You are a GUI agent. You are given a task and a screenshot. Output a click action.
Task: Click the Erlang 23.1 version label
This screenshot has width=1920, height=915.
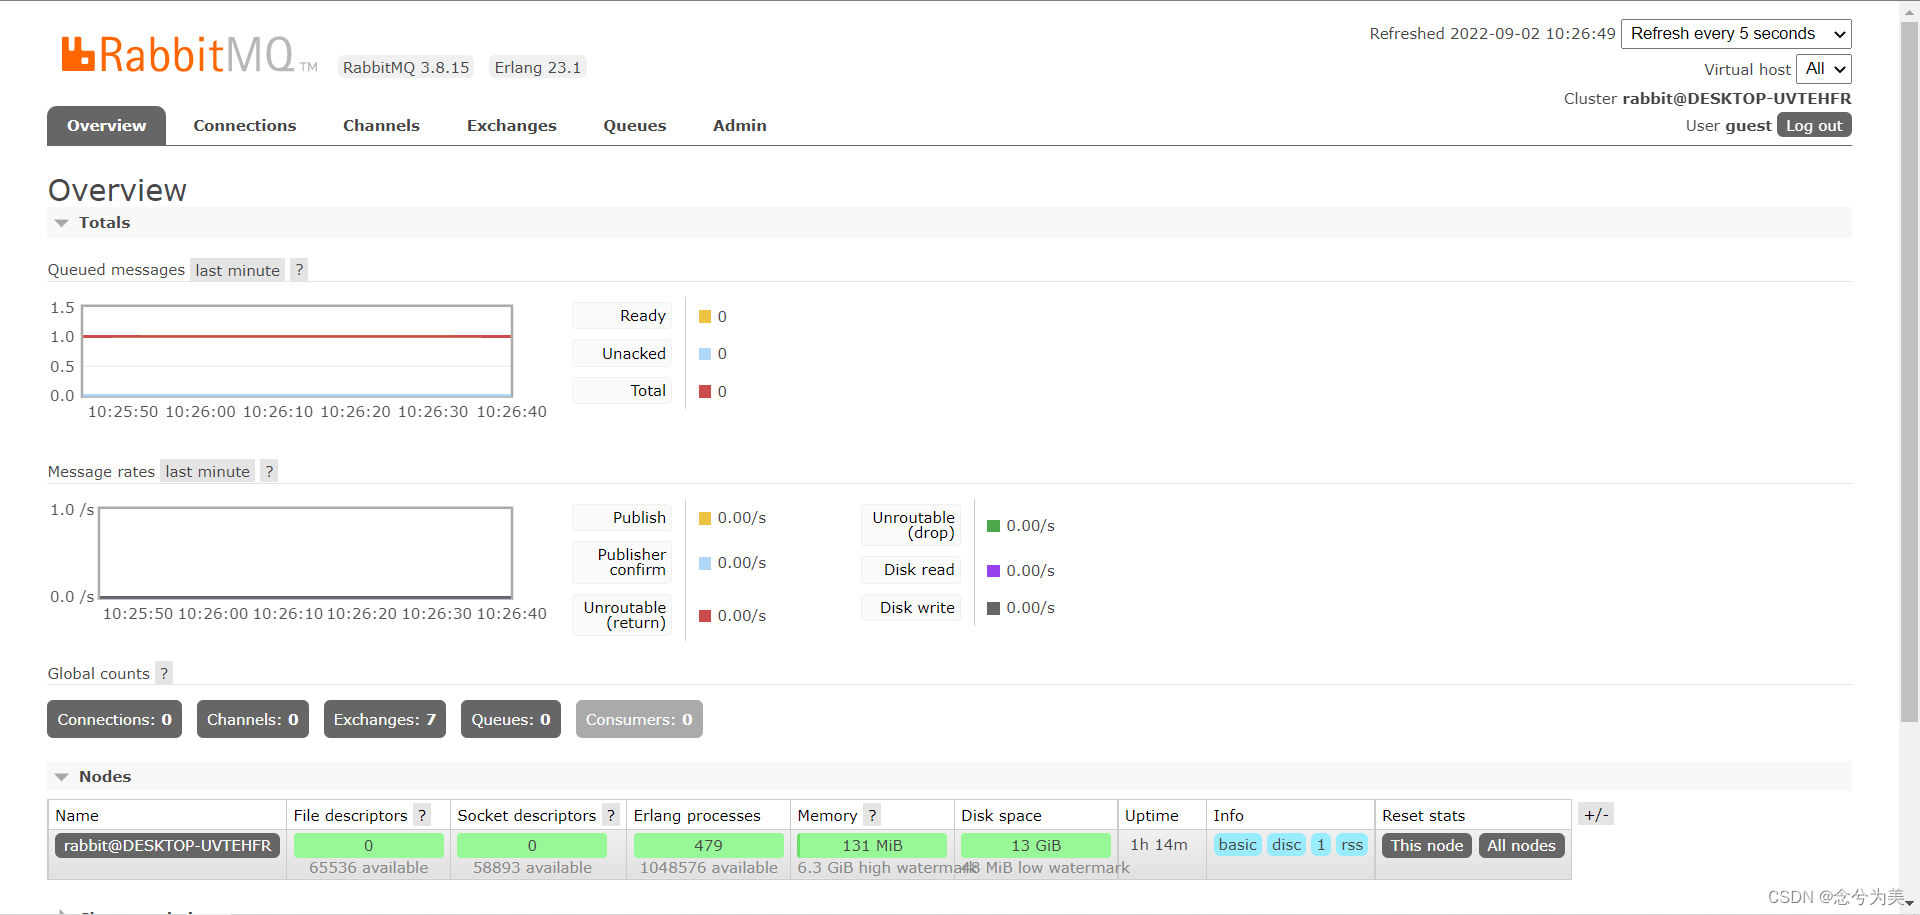[538, 68]
